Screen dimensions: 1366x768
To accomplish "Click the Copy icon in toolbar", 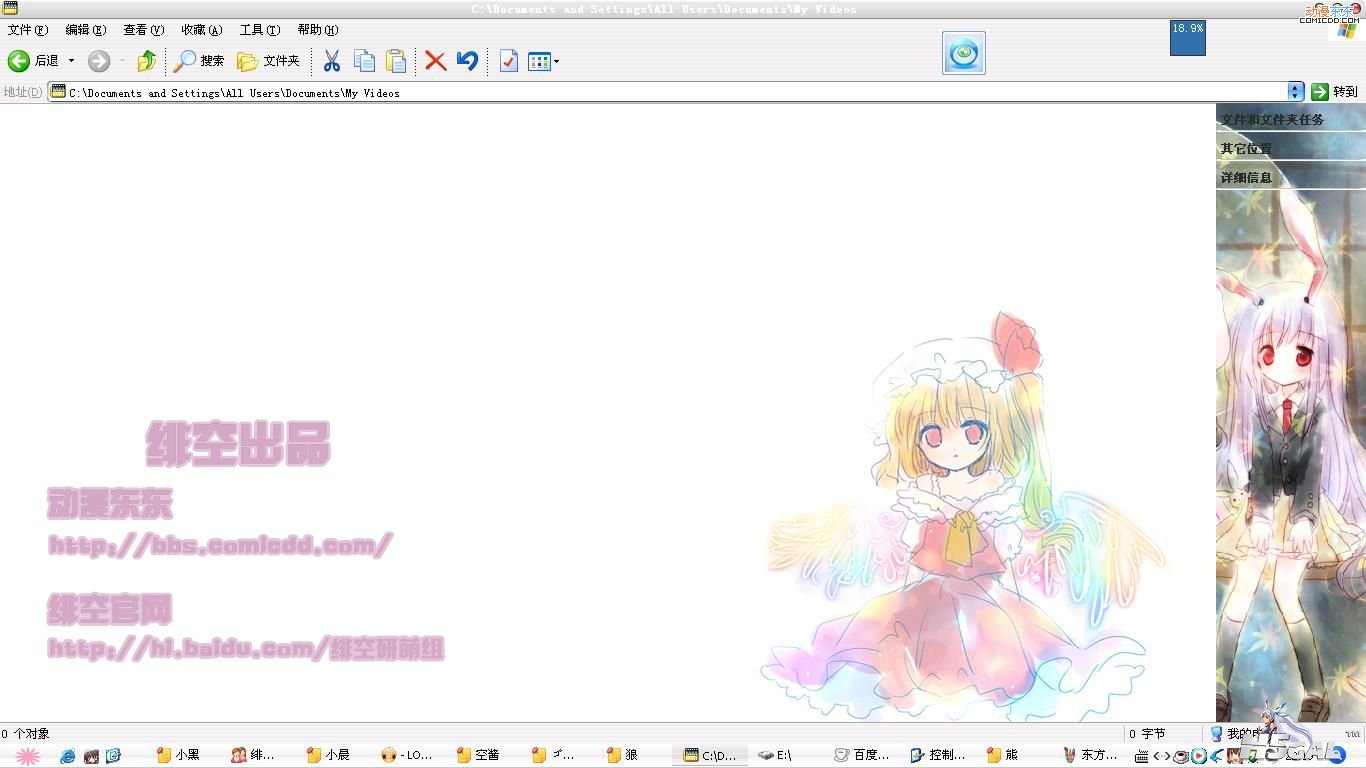I will pyautogui.click(x=364, y=61).
